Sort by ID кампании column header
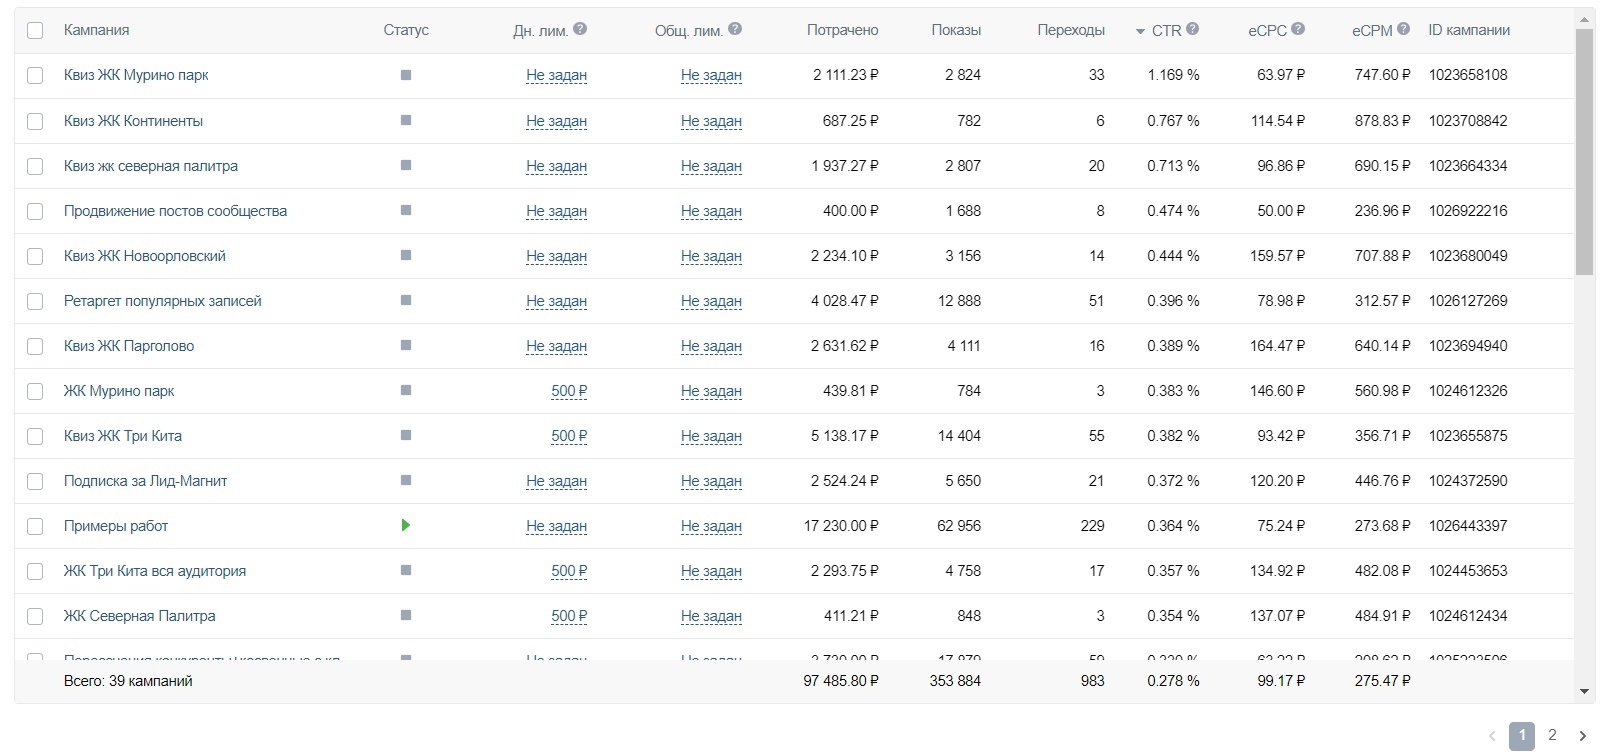 pos(1469,30)
